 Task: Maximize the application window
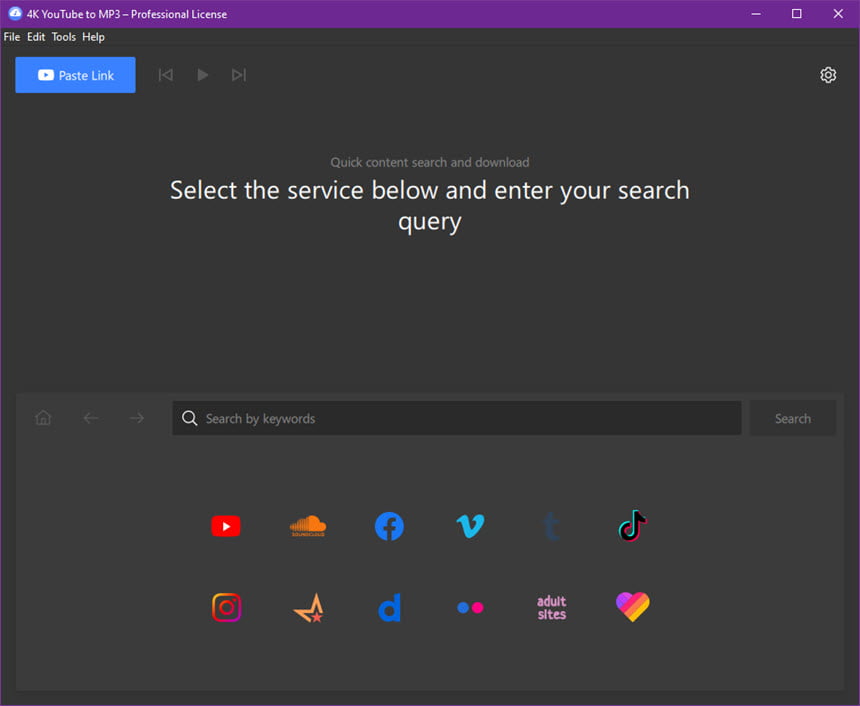(796, 14)
